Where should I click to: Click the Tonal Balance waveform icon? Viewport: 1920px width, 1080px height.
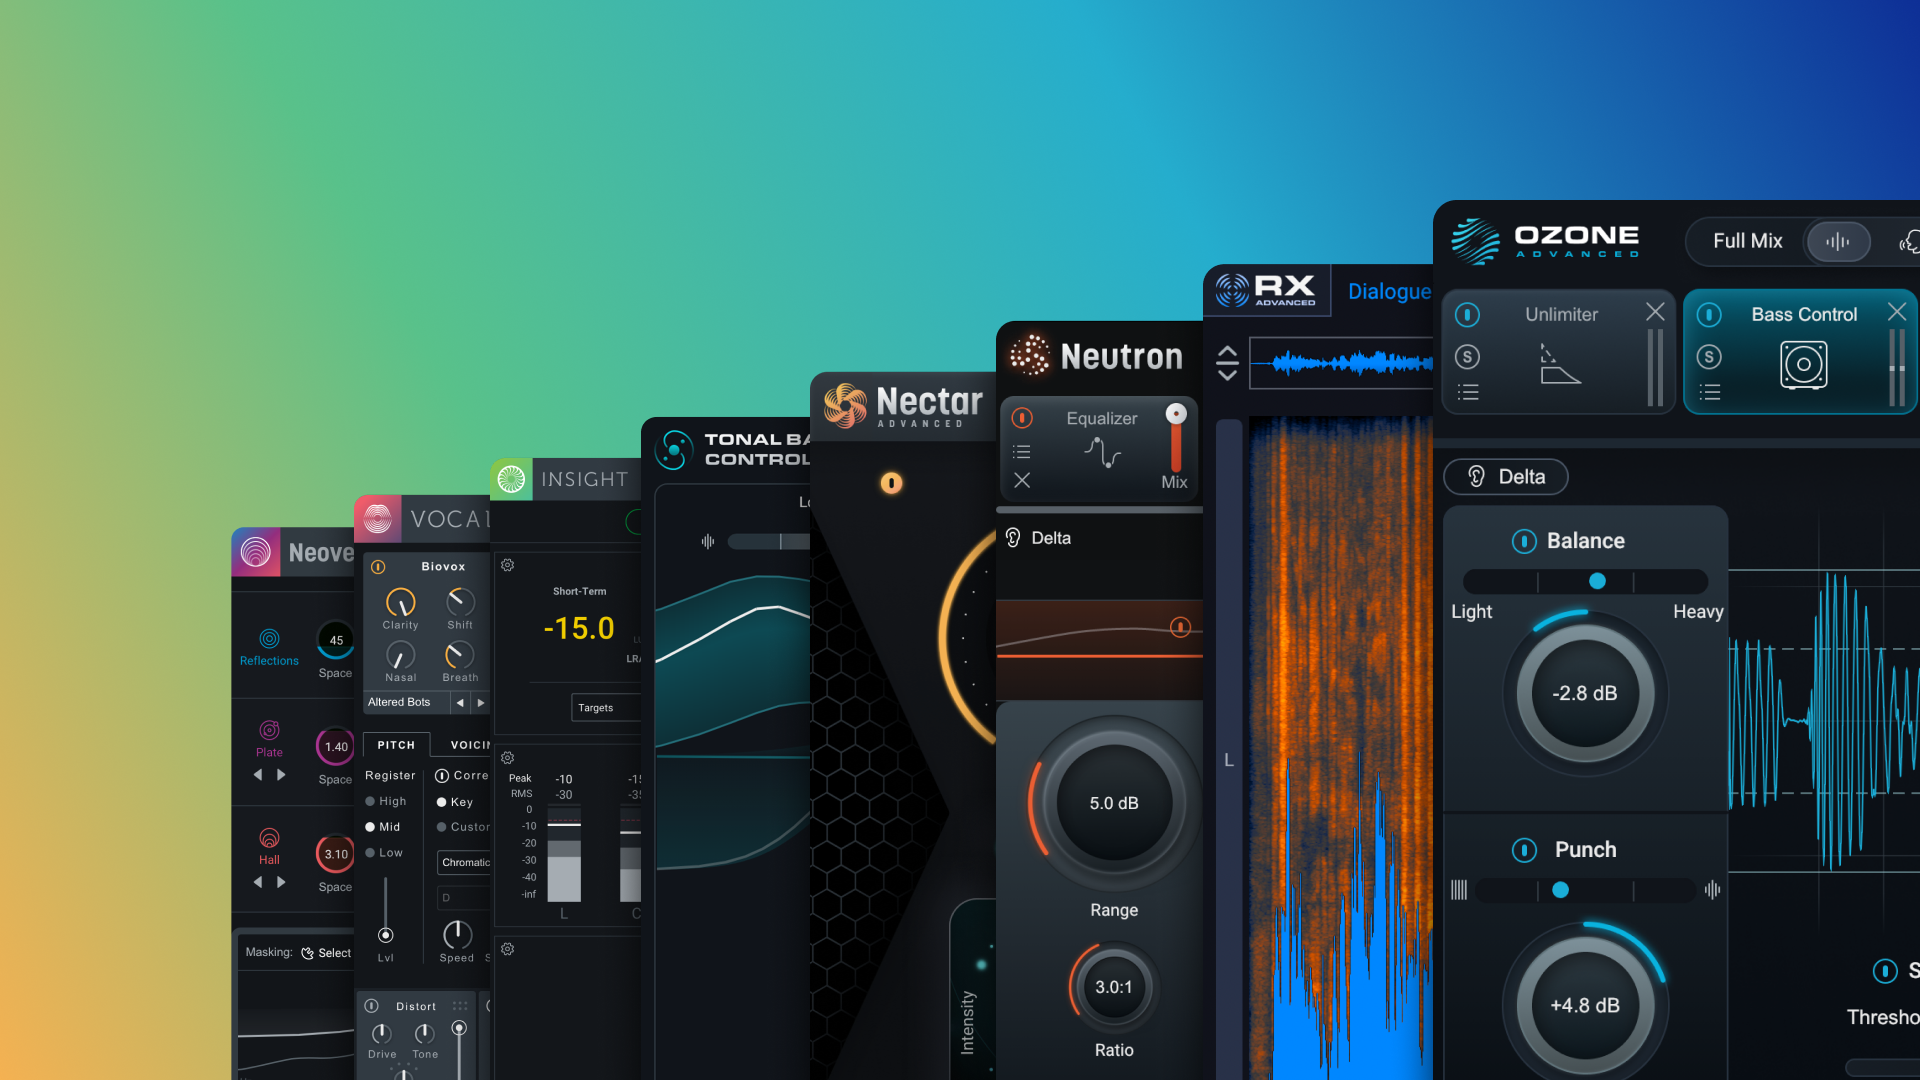coord(708,541)
